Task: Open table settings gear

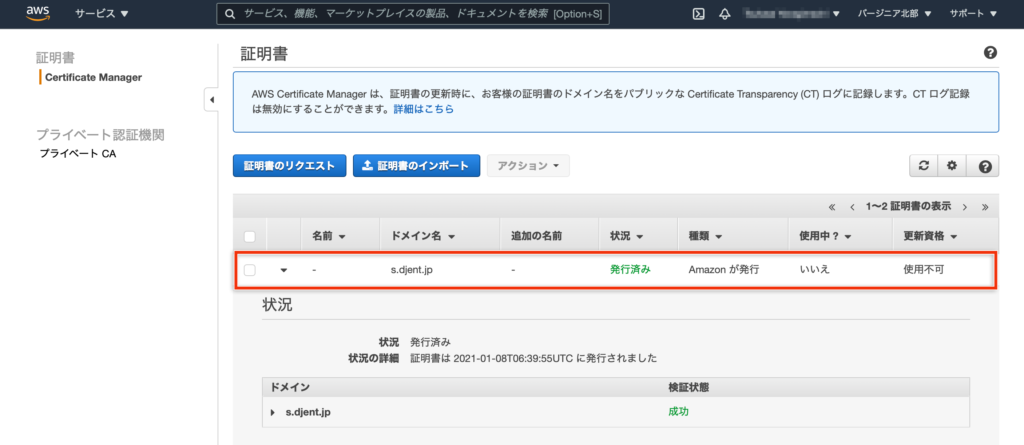Action: coord(952,166)
